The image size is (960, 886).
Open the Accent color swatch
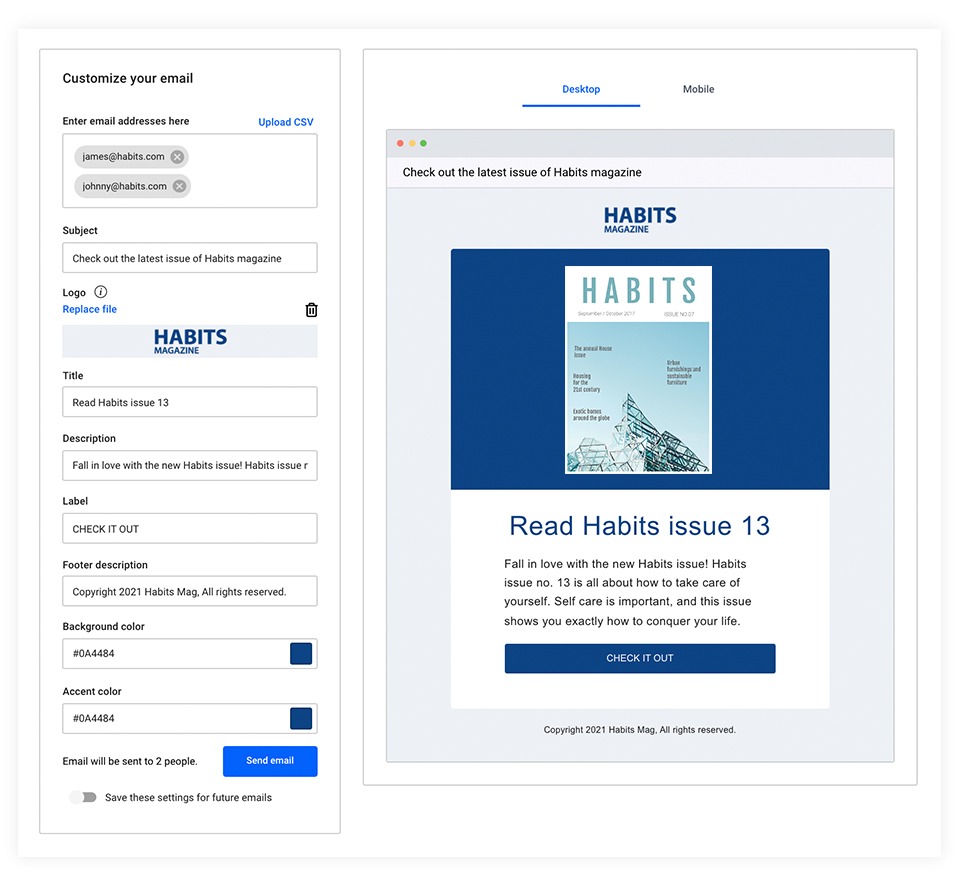point(301,718)
